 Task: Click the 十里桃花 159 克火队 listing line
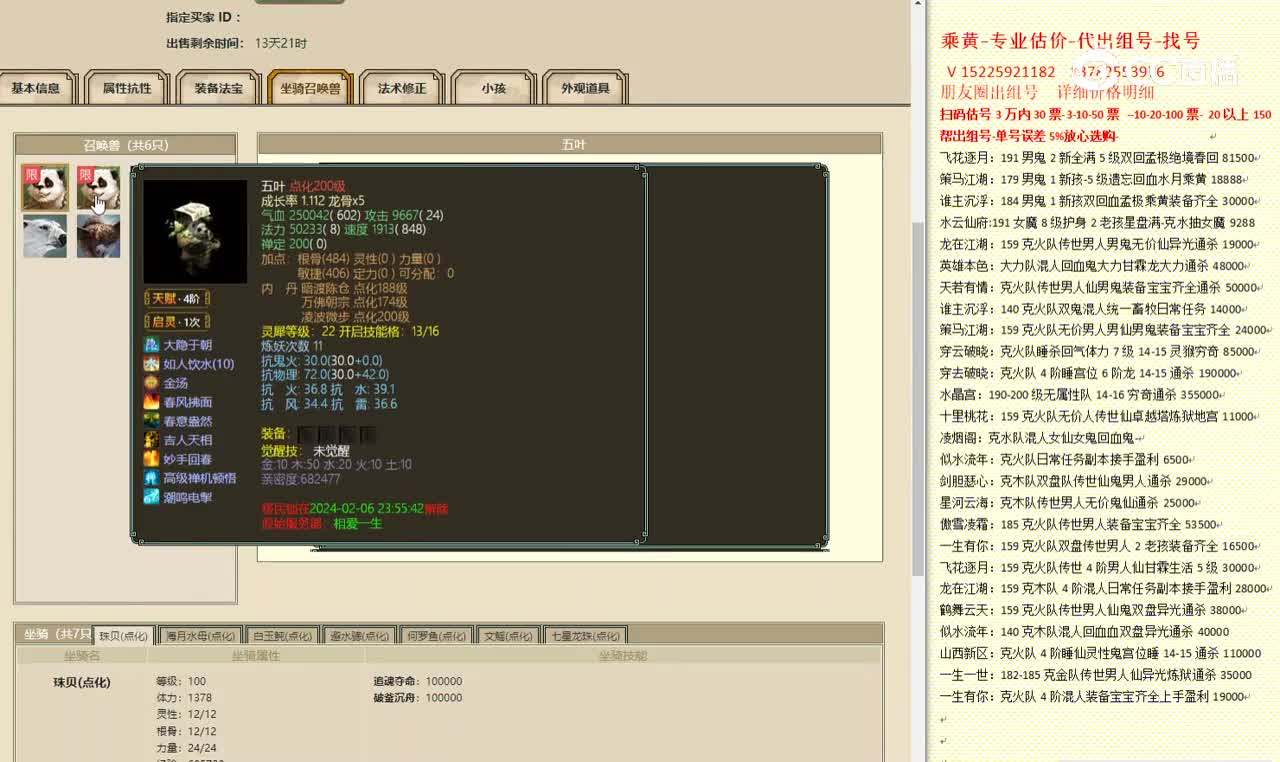pos(1098,416)
